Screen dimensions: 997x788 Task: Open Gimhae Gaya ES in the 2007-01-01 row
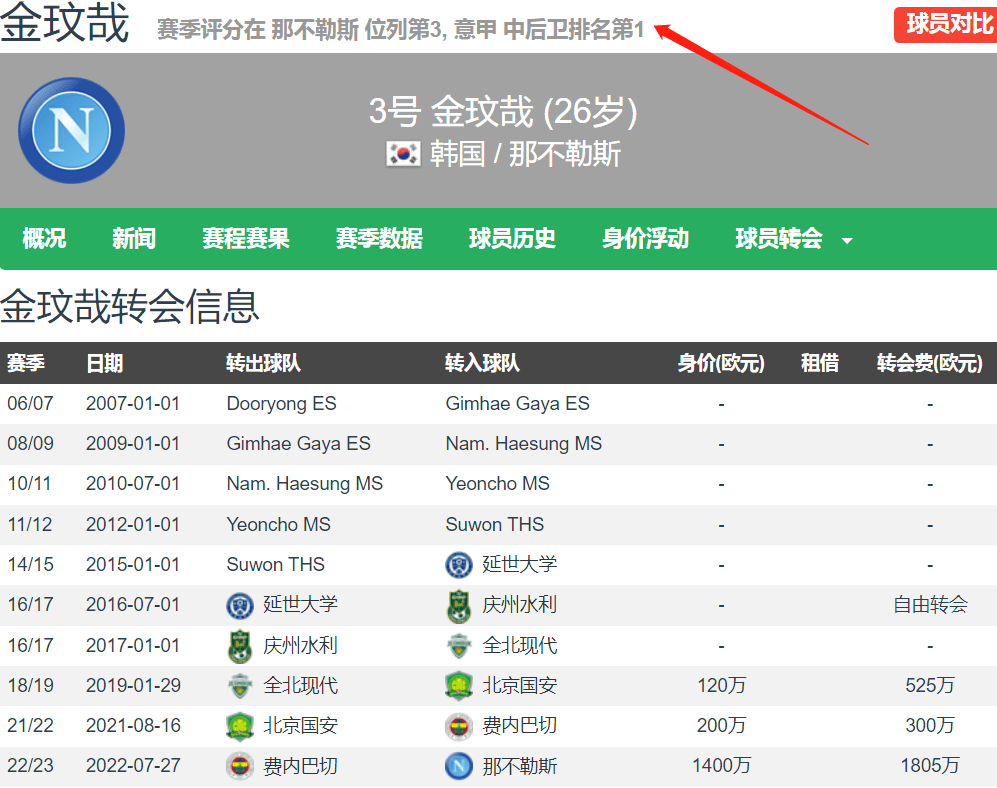(518, 404)
